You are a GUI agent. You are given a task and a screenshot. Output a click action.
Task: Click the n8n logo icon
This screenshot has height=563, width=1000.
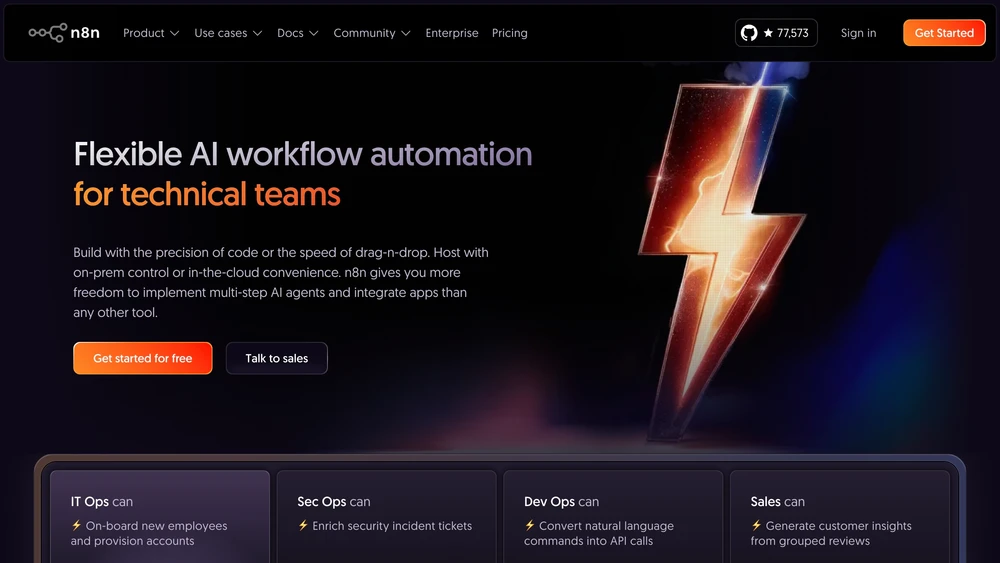[48, 33]
